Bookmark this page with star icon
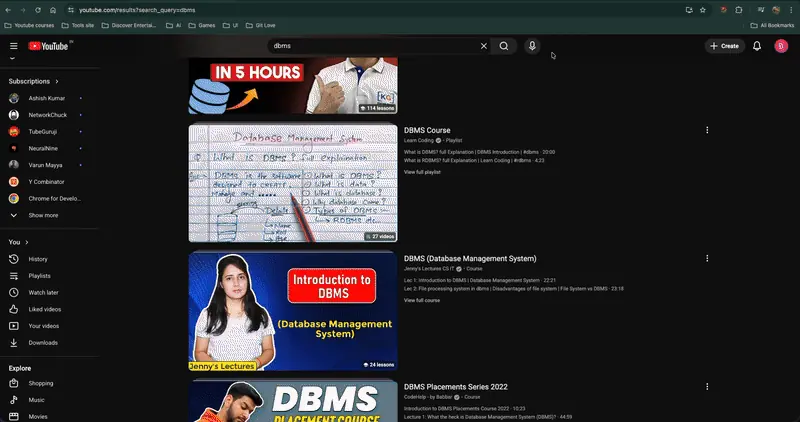The height and width of the screenshot is (422, 800). (x=726, y=9)
